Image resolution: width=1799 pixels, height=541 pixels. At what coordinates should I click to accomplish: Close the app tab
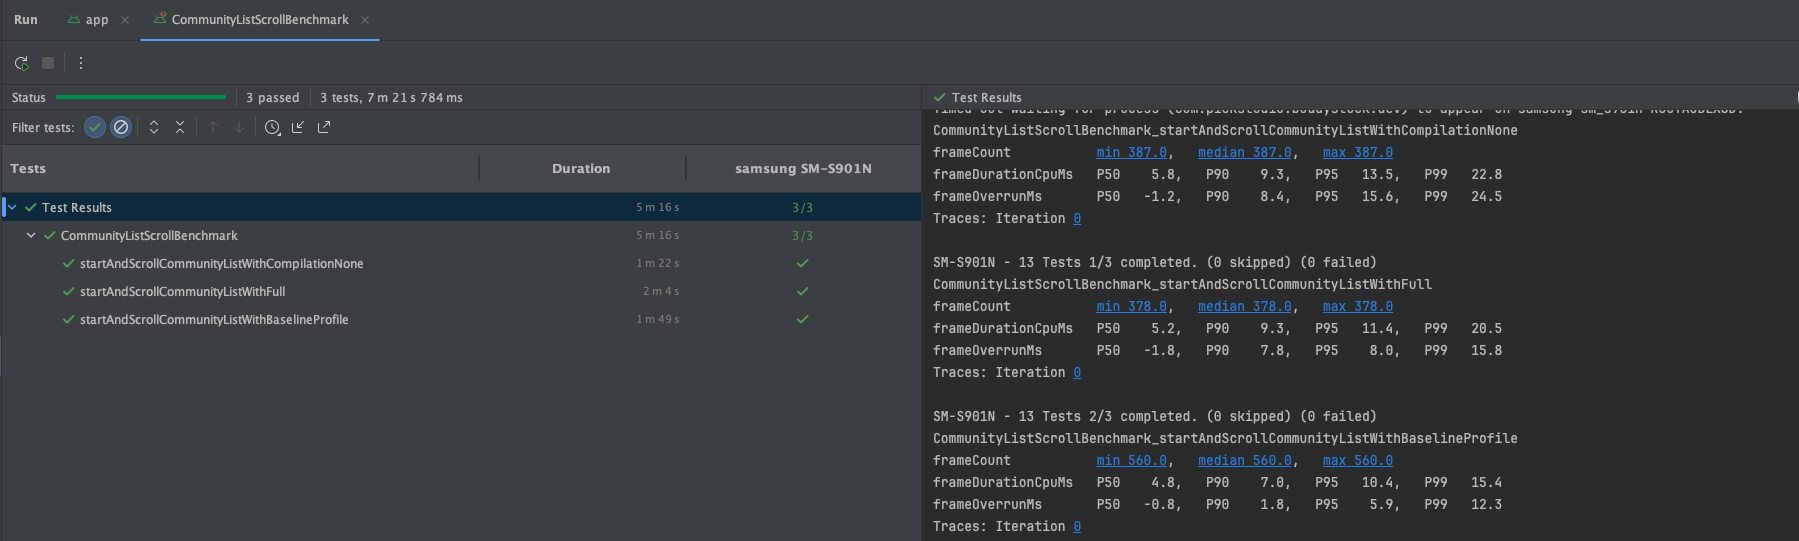click(x=125, y=20)
